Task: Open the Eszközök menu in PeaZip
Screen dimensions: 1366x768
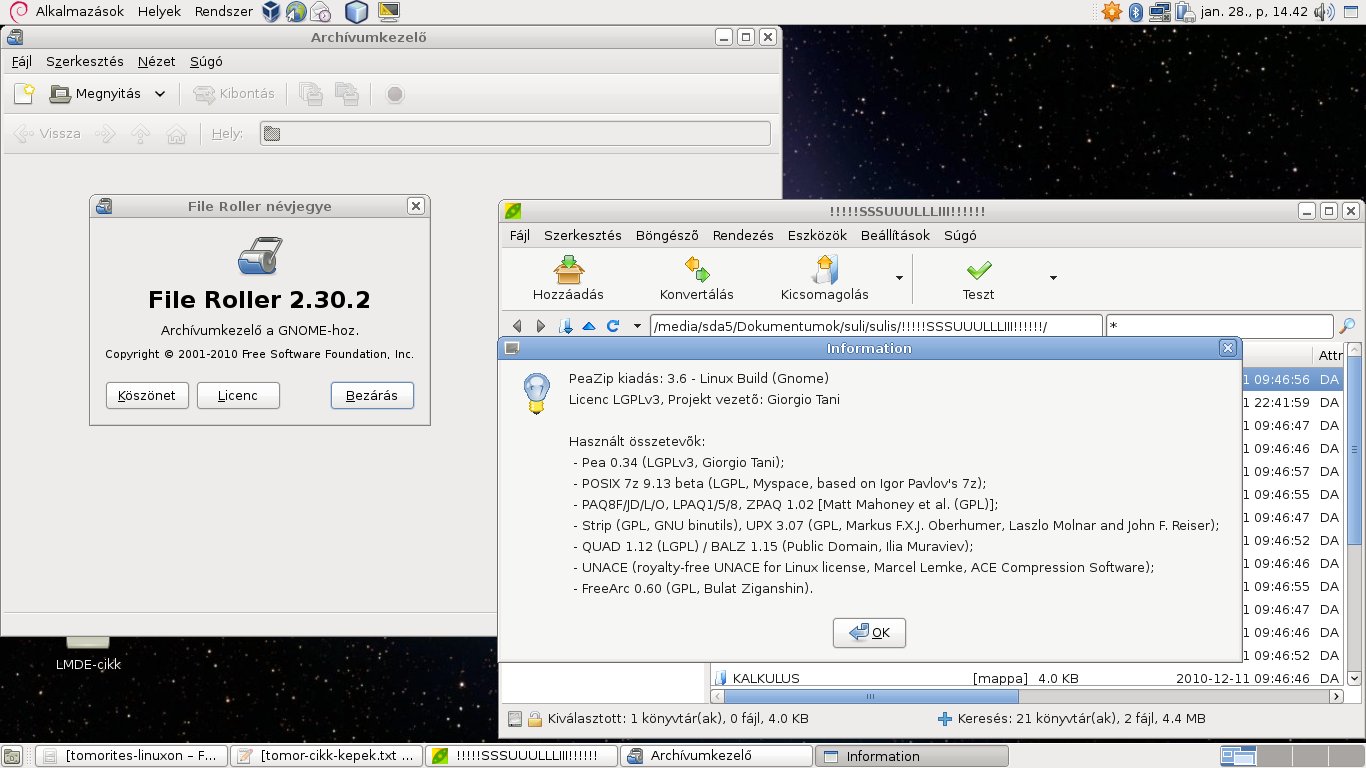Action: coord(816,236)
